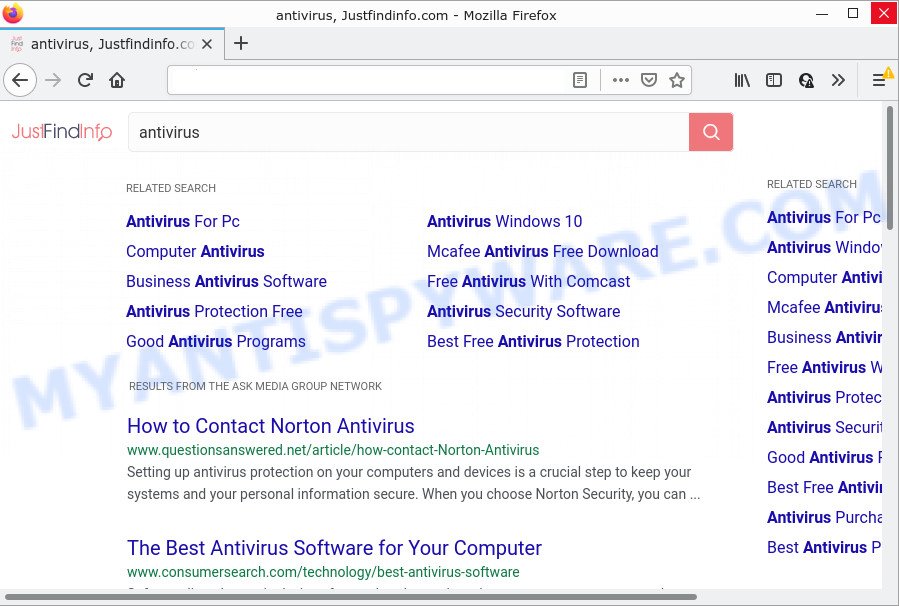Open sidebar Best Antivirus P... link
This screenshot has height=606, width=899.
[824, 547]
